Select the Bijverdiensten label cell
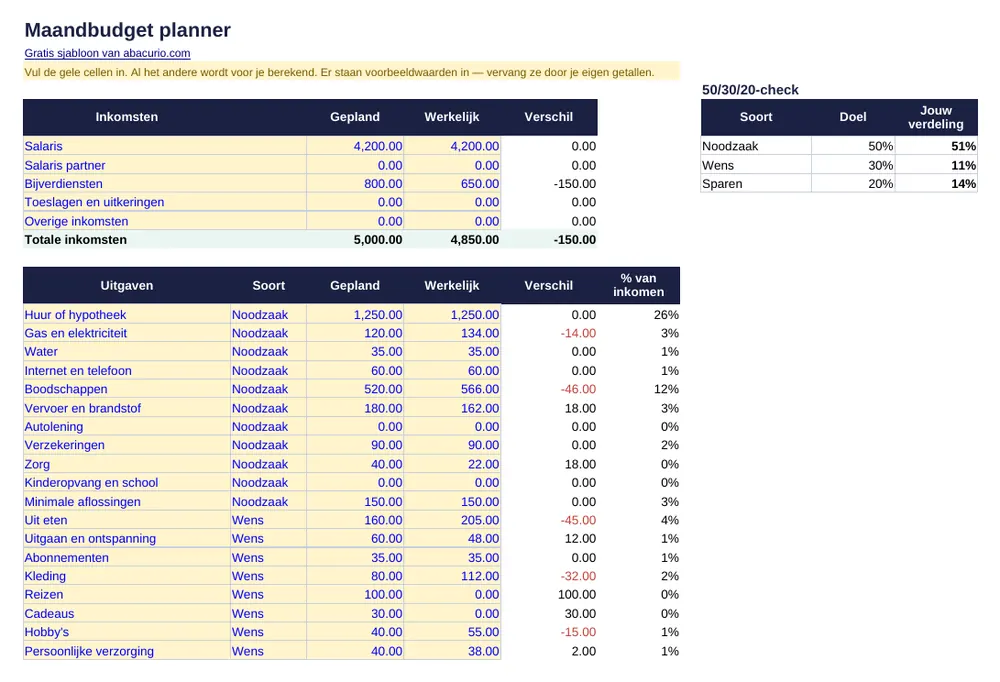The height and width of the screenshot is (682, 1000). coord(165,184)
